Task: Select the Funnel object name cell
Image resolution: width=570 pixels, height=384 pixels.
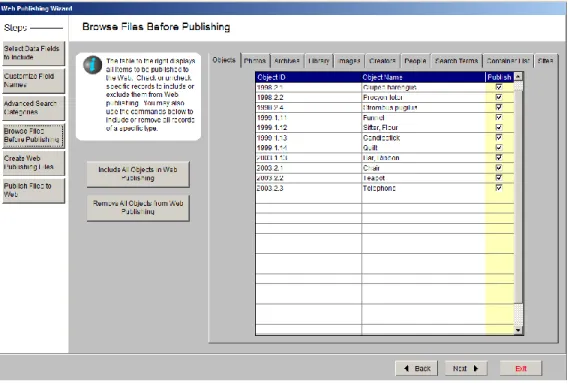Action: (424, 117)
